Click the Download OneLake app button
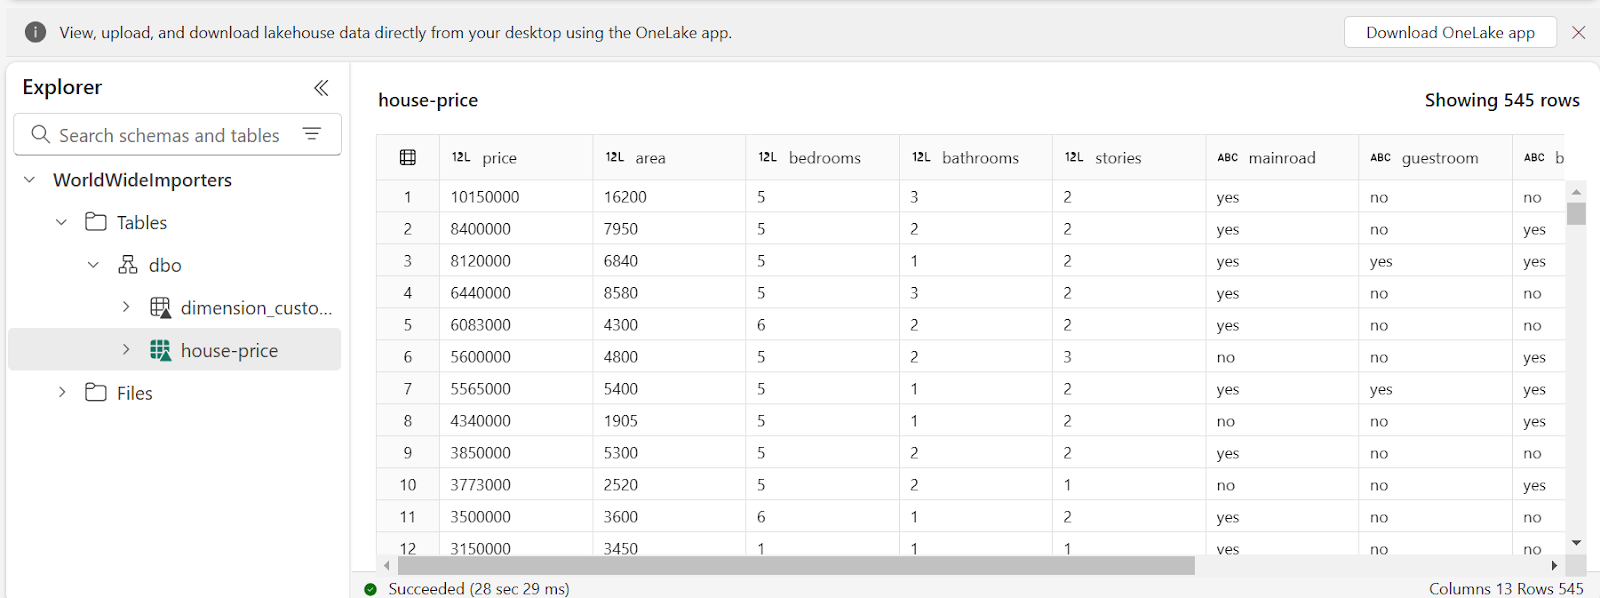The height and width of the screenshot is (598, 1600). (x=1450, y=32)
